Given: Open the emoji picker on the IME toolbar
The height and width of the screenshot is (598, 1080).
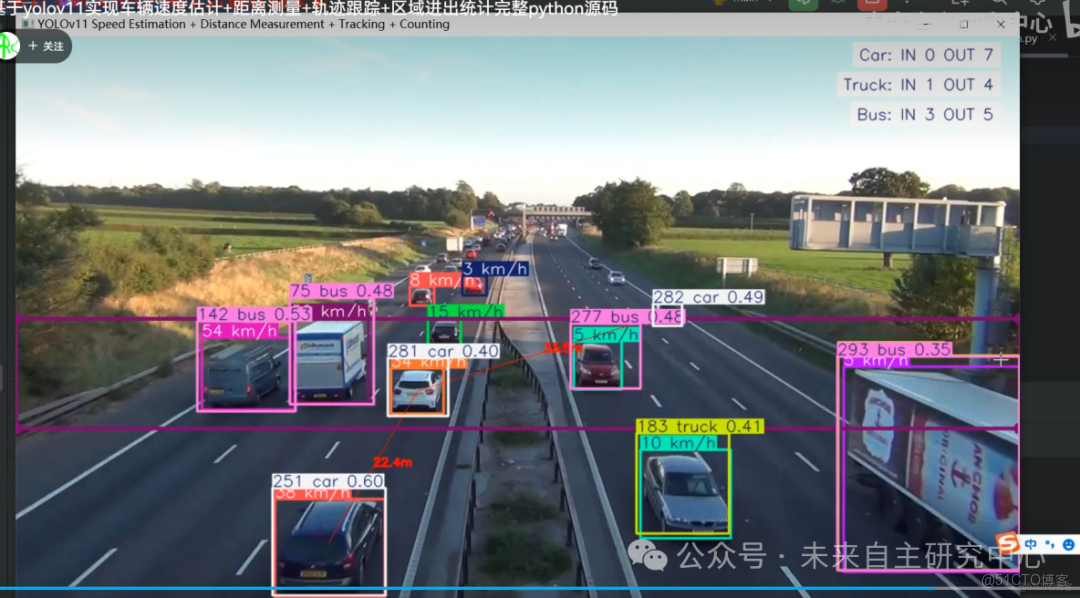Looking at the screenshot, I should click(x=1069, y=544).
